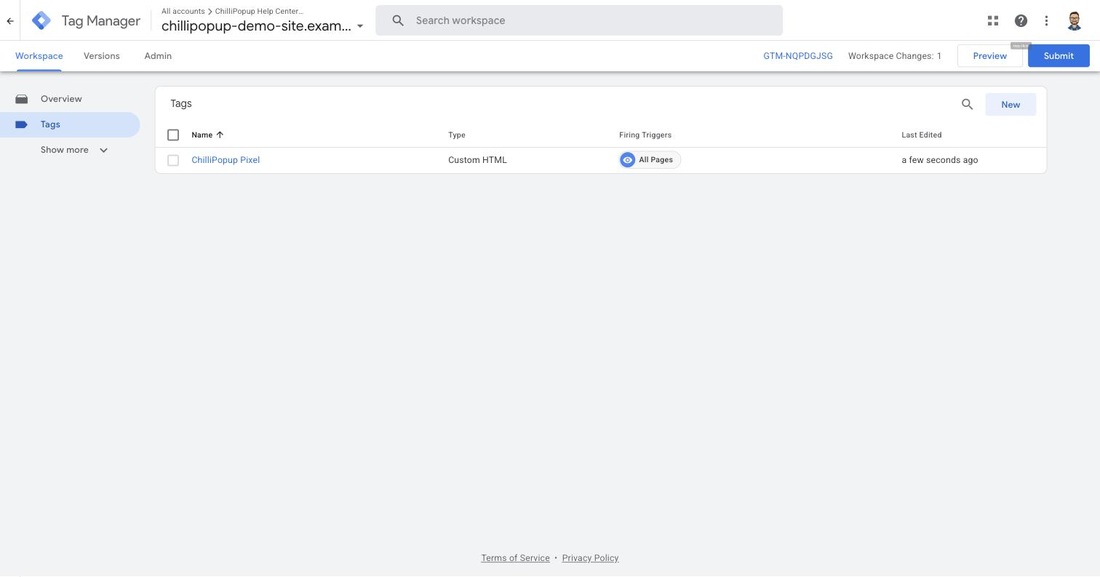Open the Google apps grid
Image resolution: width=1100 pixels, height=577 pixels.
[993, 21]
